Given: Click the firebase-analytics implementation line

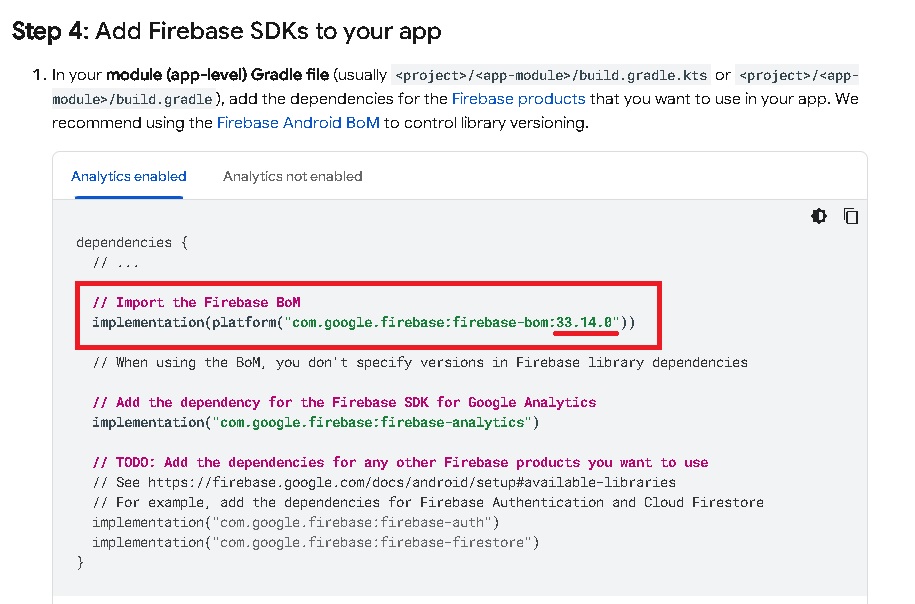Looking at the screenshot, I should pos(316,422).
